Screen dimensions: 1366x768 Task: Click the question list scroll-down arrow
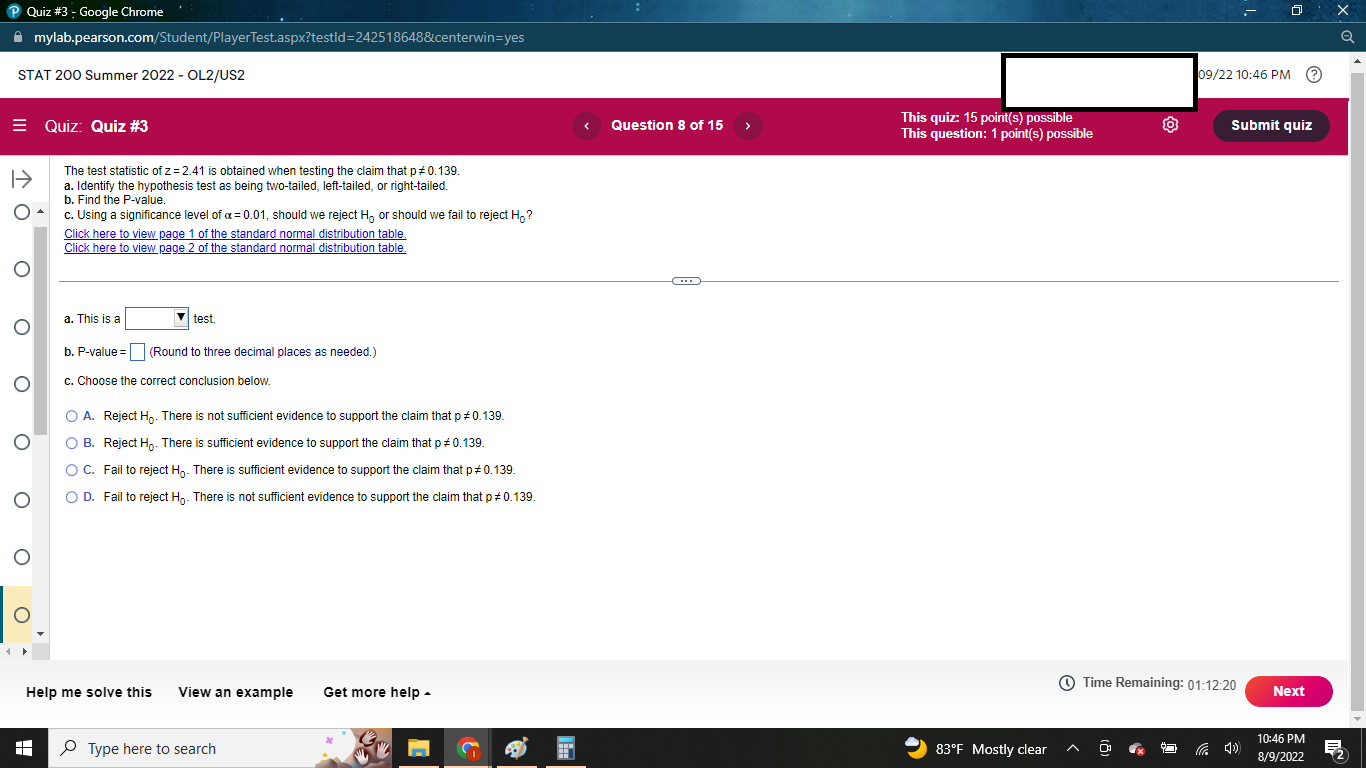click(41, 634)
